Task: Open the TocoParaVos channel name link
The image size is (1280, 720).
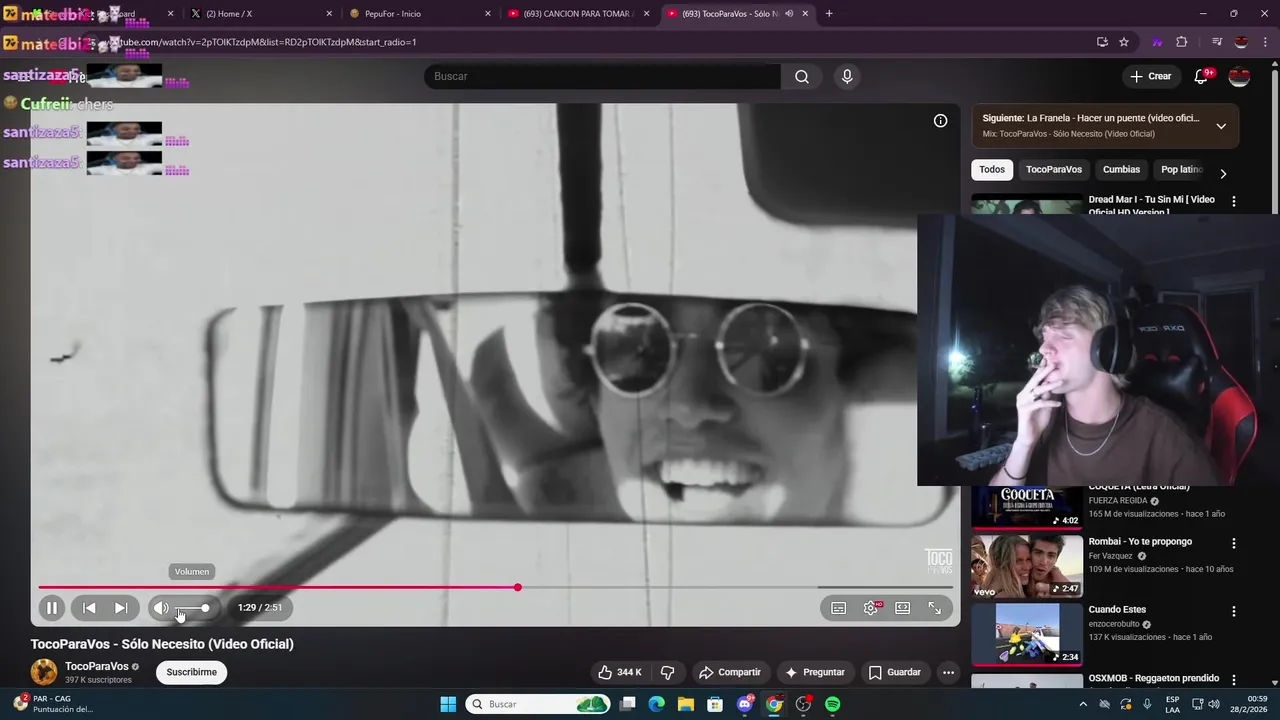Action: tap(97, 666)
